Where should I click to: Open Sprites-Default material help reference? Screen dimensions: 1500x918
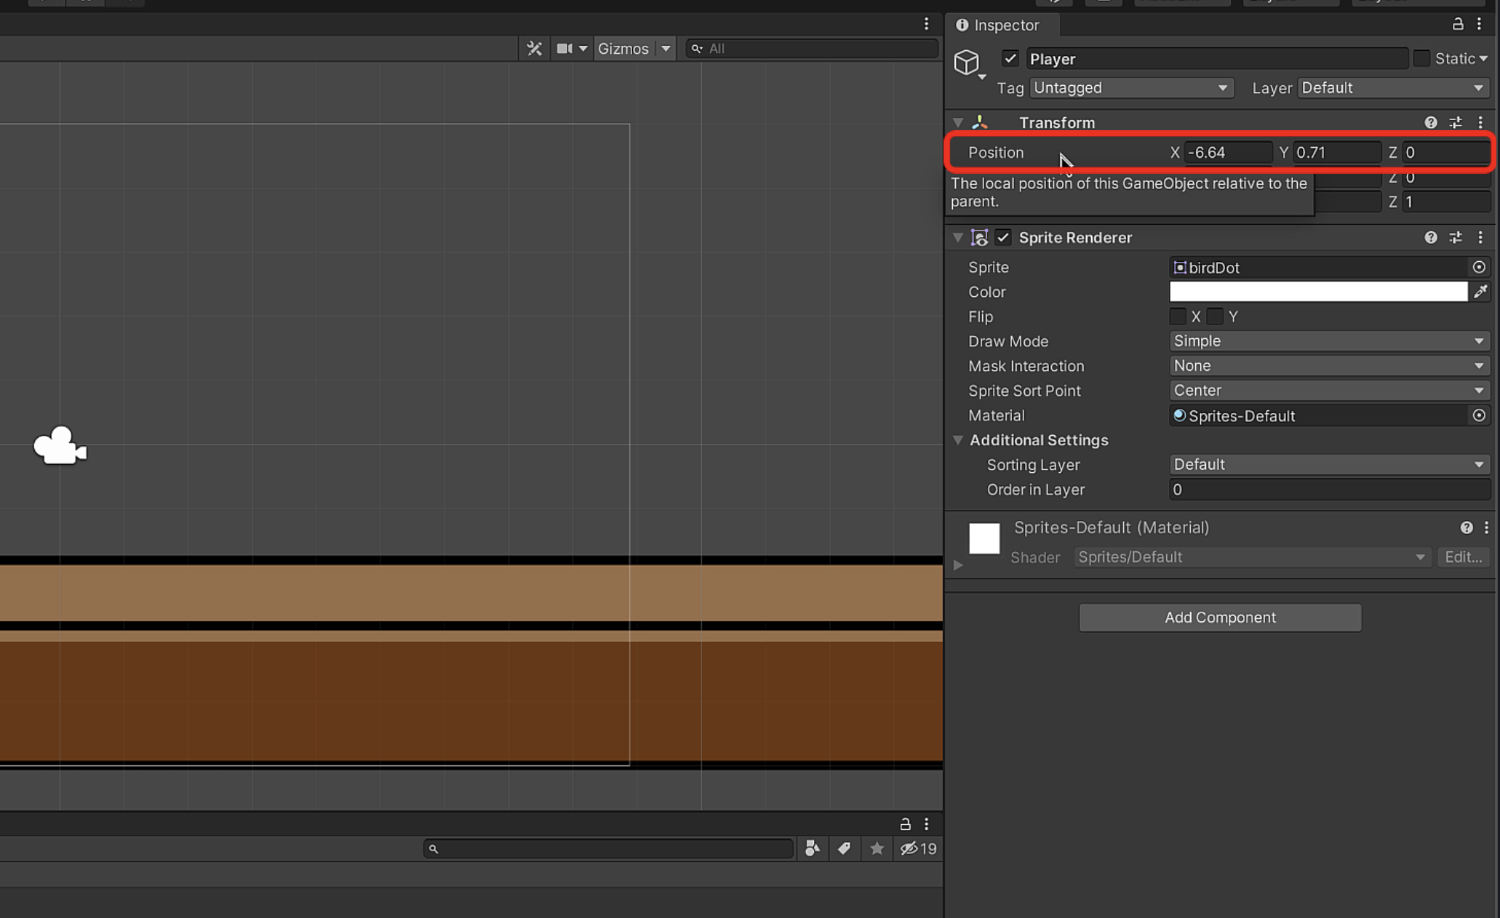coord(1466,527)
